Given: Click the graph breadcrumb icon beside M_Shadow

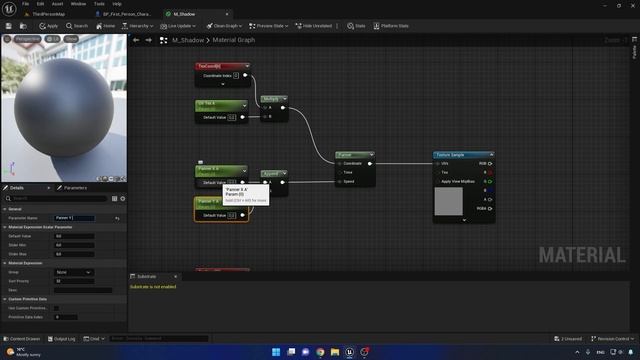Looking at the screenshot, I should click(x=163, y=40).
